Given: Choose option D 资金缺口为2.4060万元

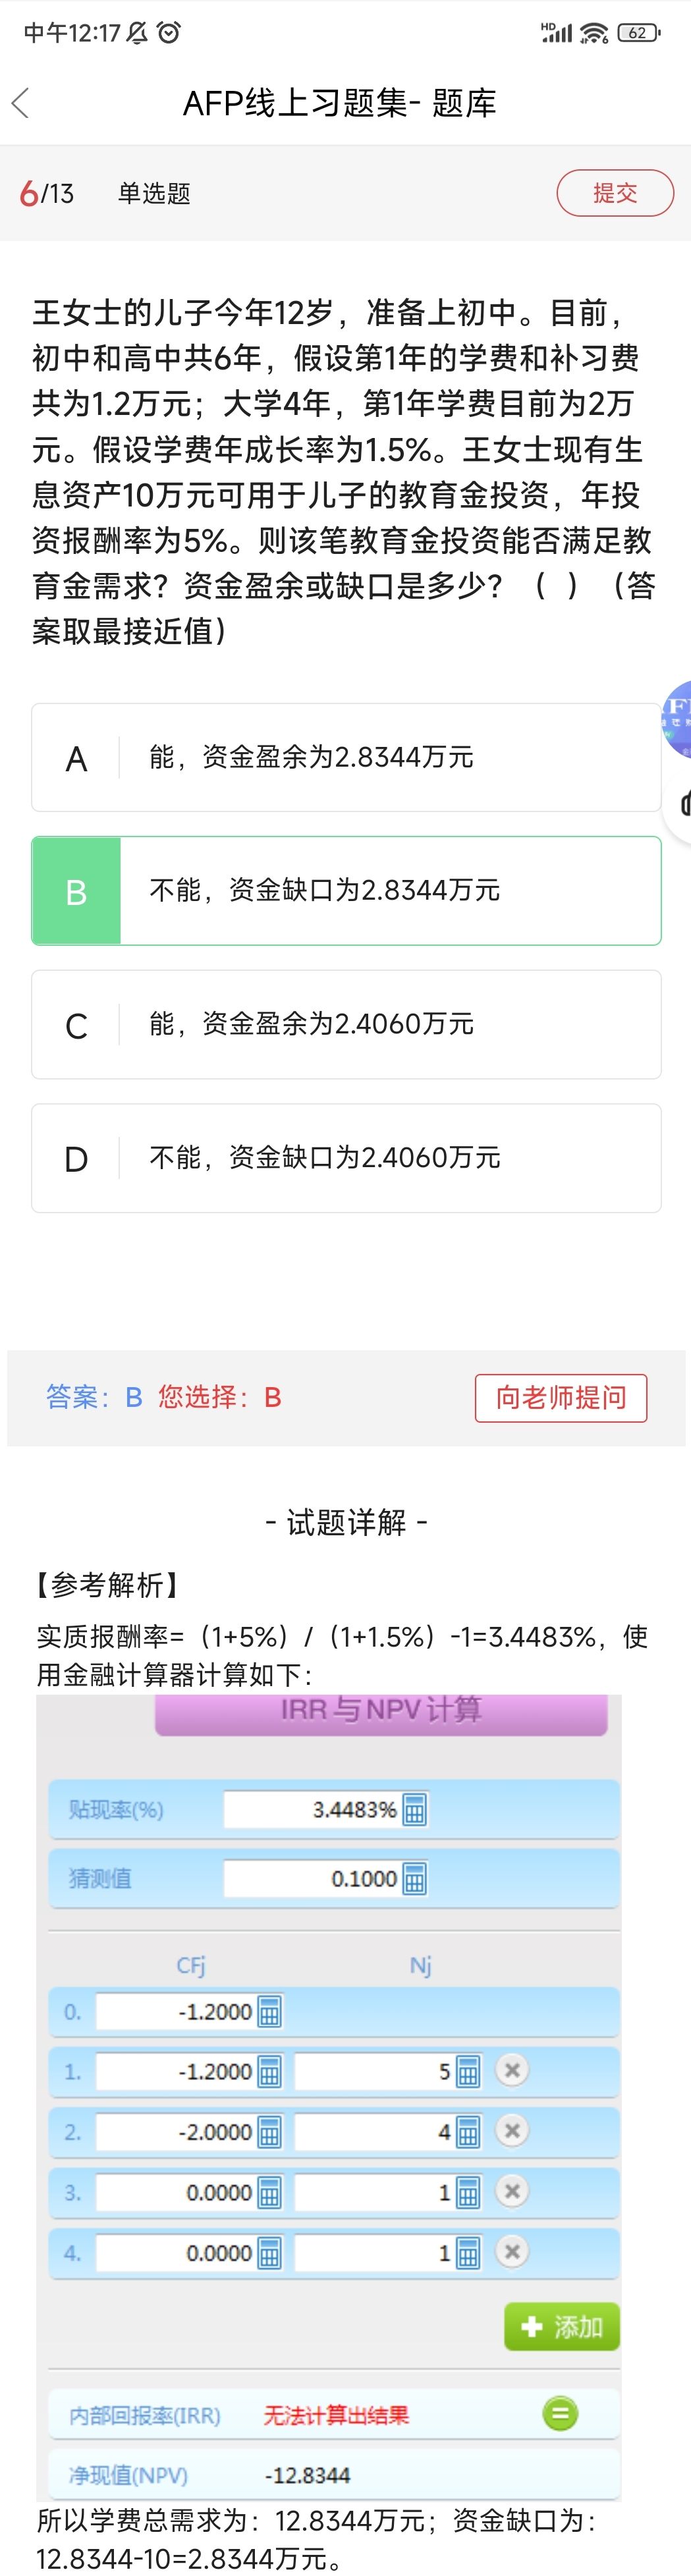Looking at the screenshot, I should pyautogui.click(x=346, y=1158).
